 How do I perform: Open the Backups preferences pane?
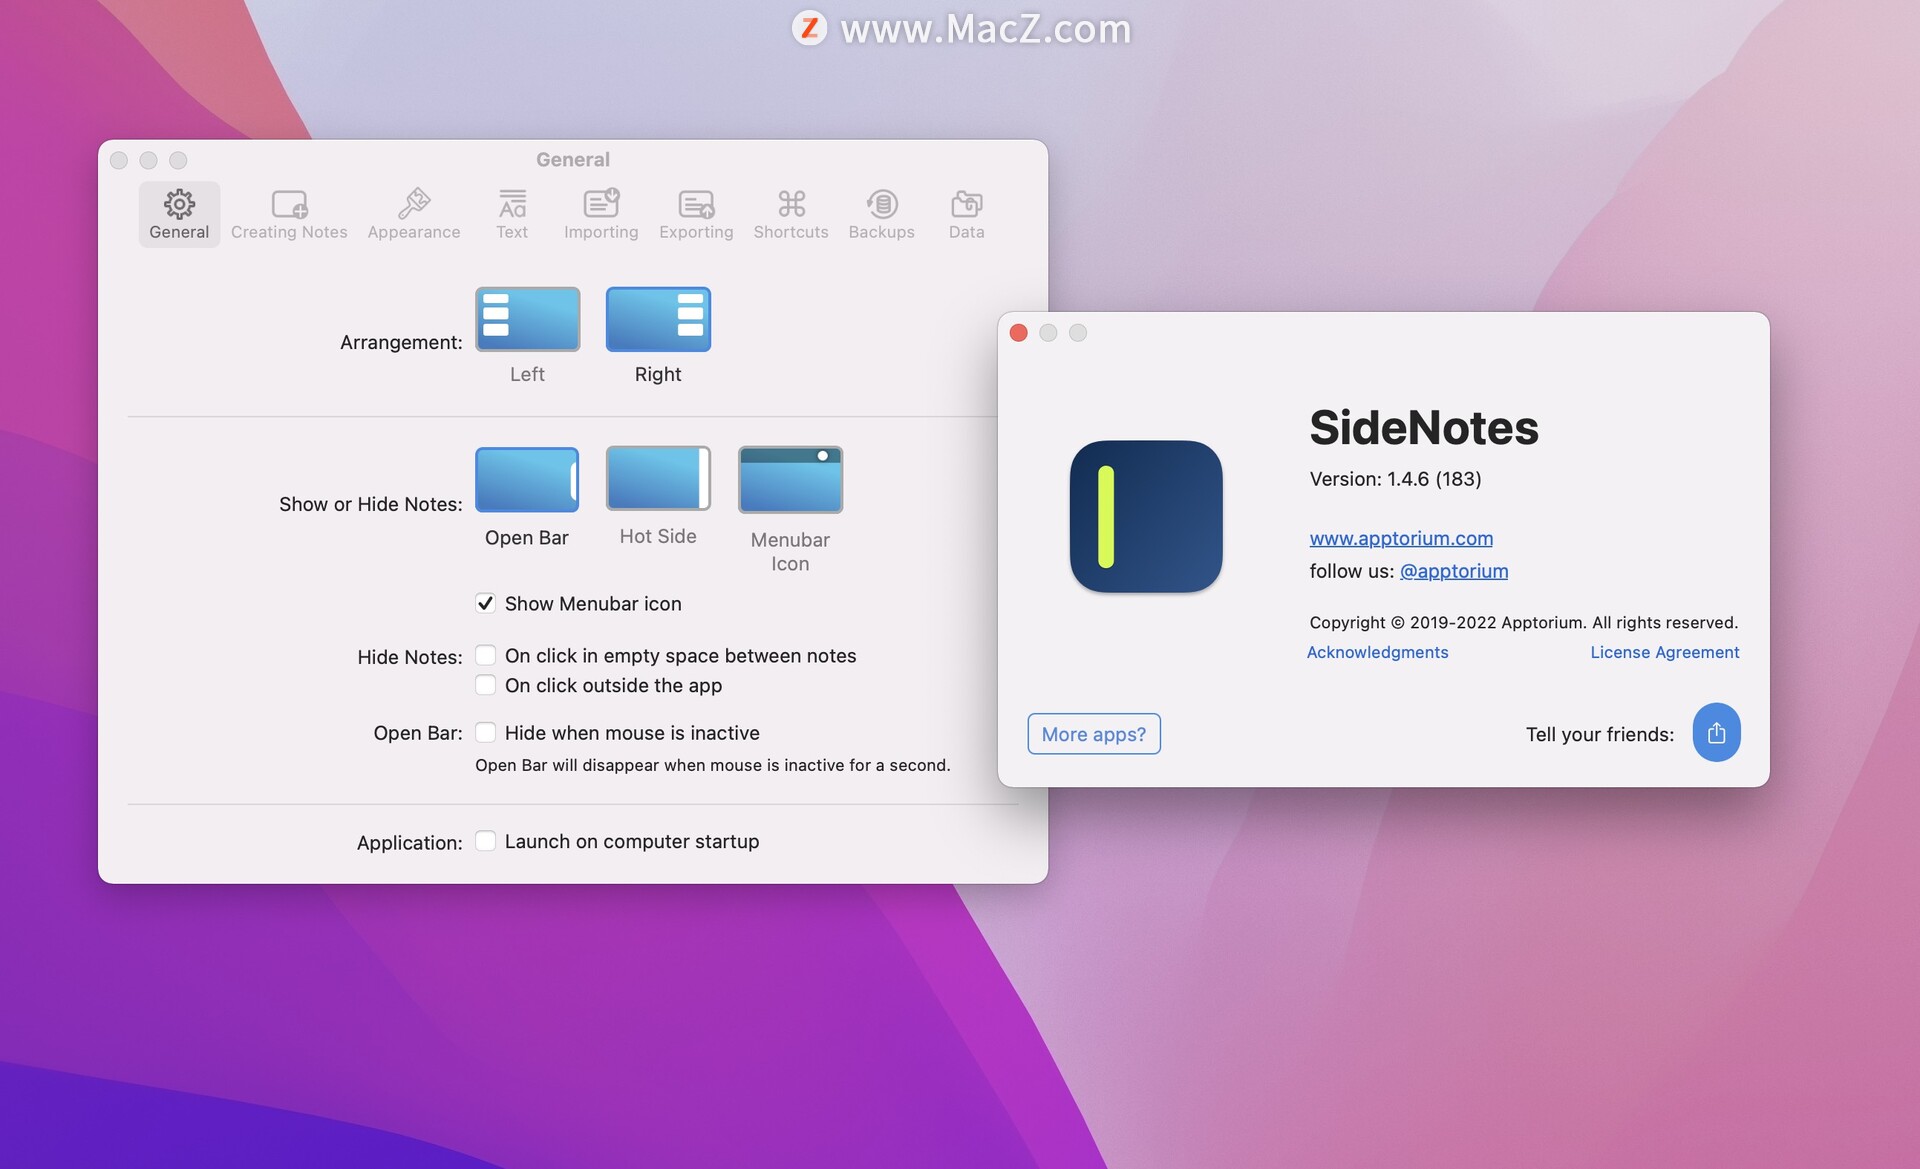pyautogui.click(x=881, y=214)
